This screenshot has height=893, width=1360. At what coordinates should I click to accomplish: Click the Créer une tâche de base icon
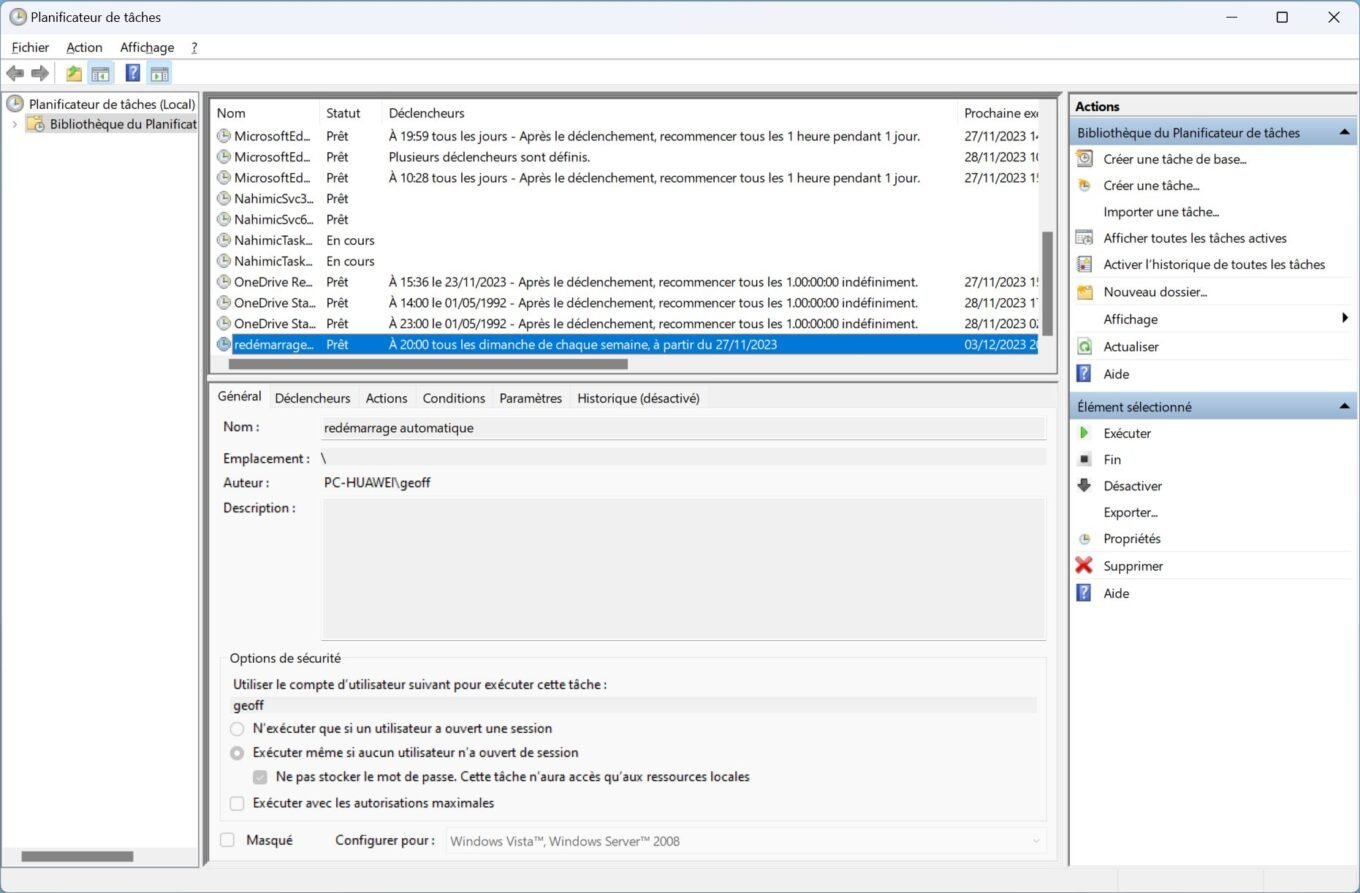1084,158
